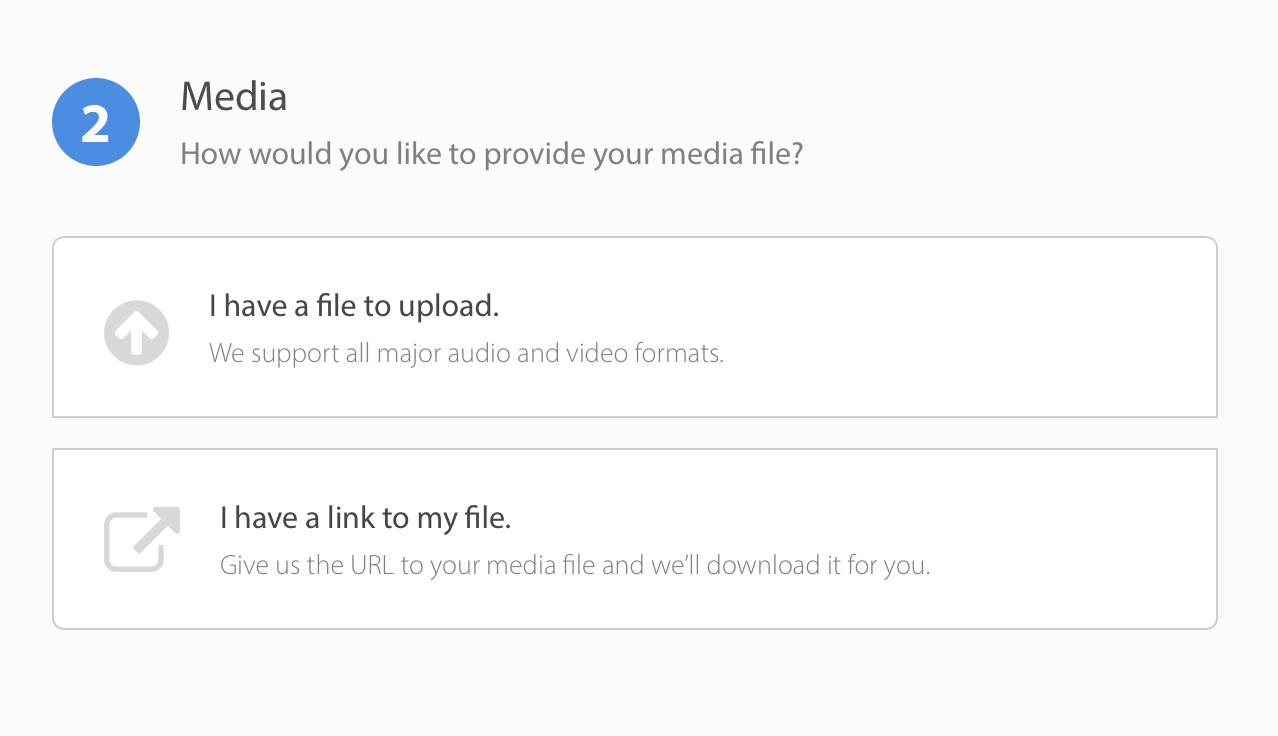The width and height of the screenshot is (1278, 736).
Task: Choose "I have a file to upload."
Action: 354,306
